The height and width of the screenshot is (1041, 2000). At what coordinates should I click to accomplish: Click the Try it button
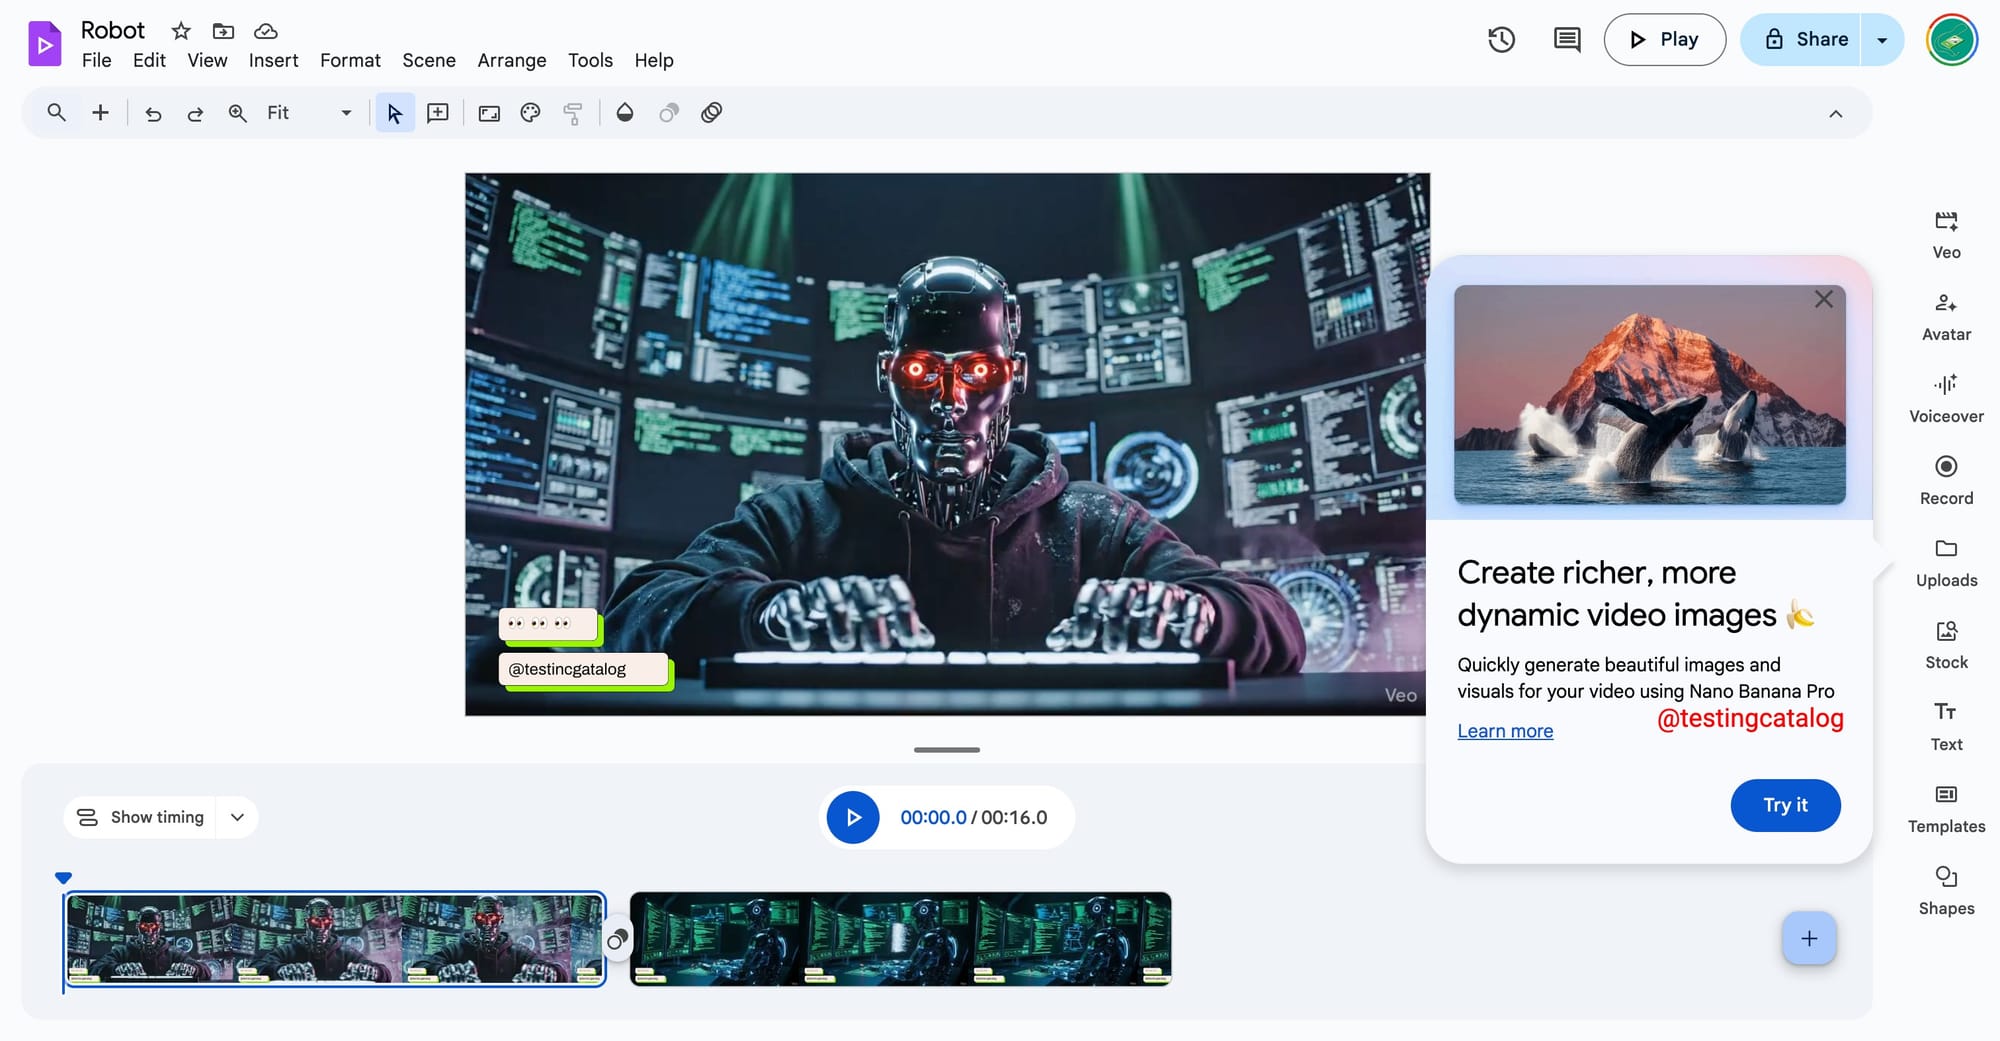click(1784, 805)
